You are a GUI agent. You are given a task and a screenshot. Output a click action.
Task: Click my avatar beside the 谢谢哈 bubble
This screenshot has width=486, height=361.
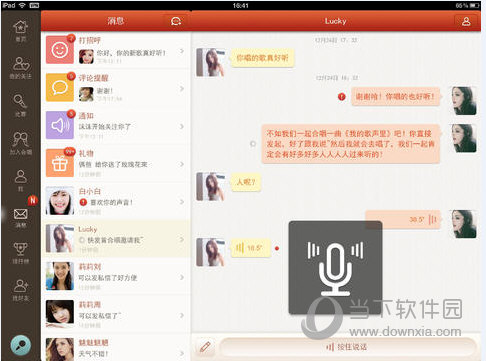pos(463,101)
